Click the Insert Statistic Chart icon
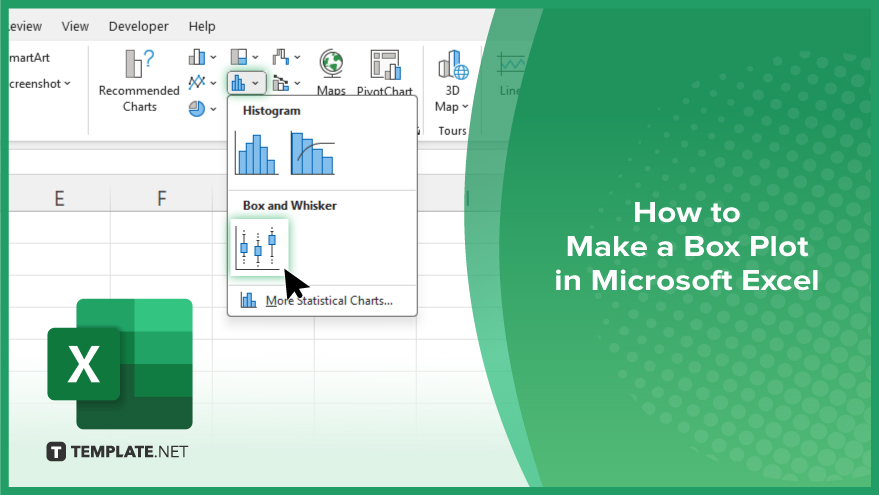 [x=238, y=83]
